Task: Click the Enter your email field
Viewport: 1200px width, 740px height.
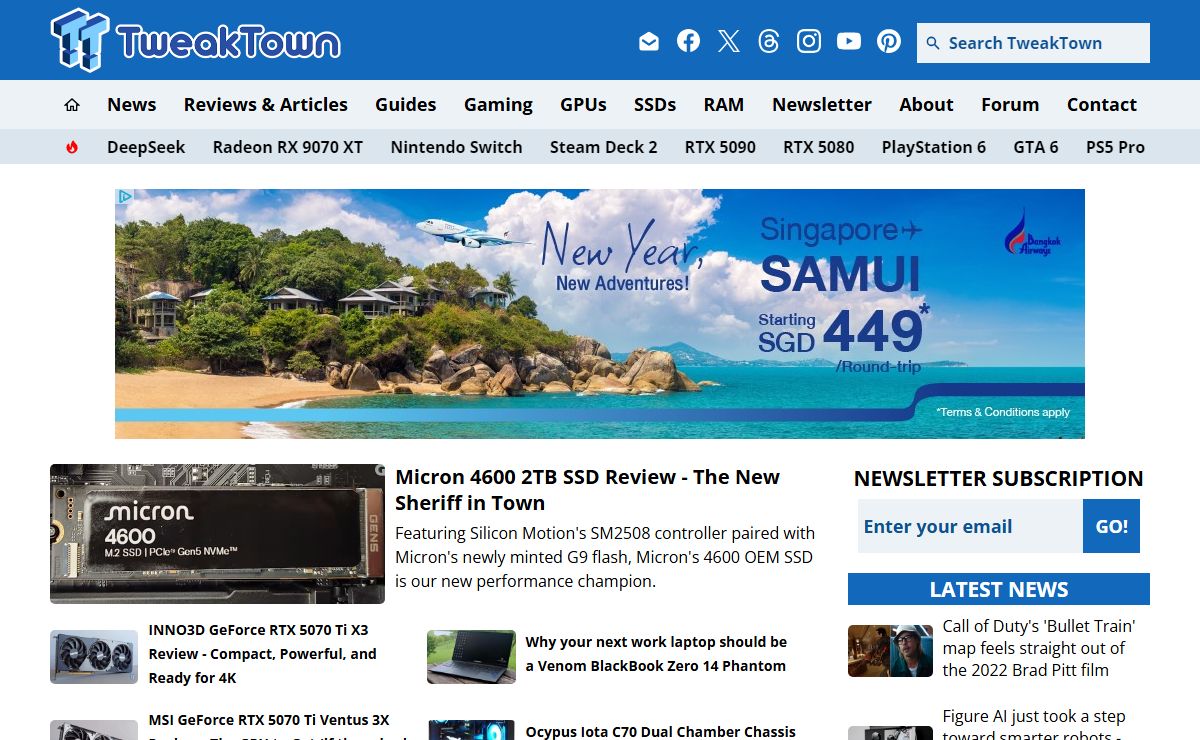Action: click(x=970, y=527)
